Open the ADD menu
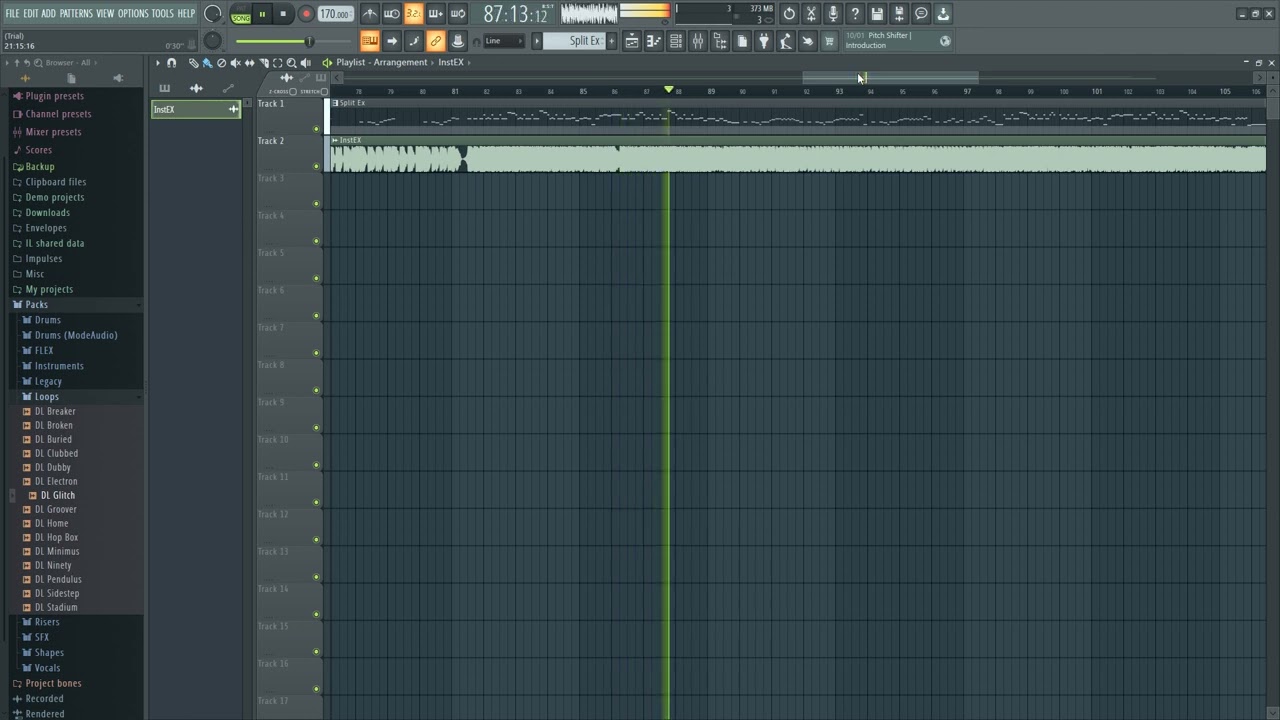Screen dimensions: 1280x720 tap(48, 13)
